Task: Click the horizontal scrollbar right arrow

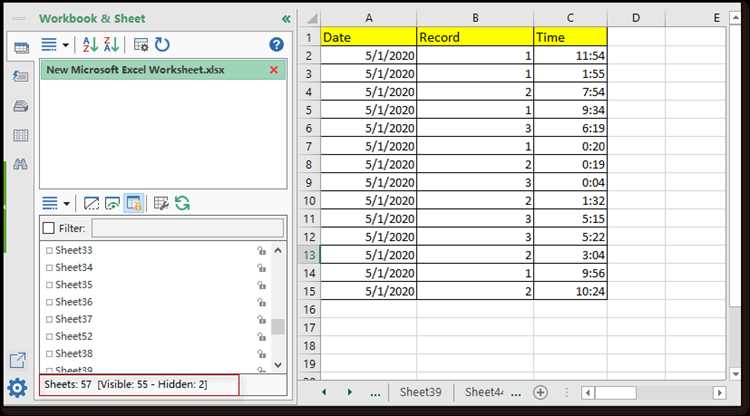Action: (x=719, y=393)
